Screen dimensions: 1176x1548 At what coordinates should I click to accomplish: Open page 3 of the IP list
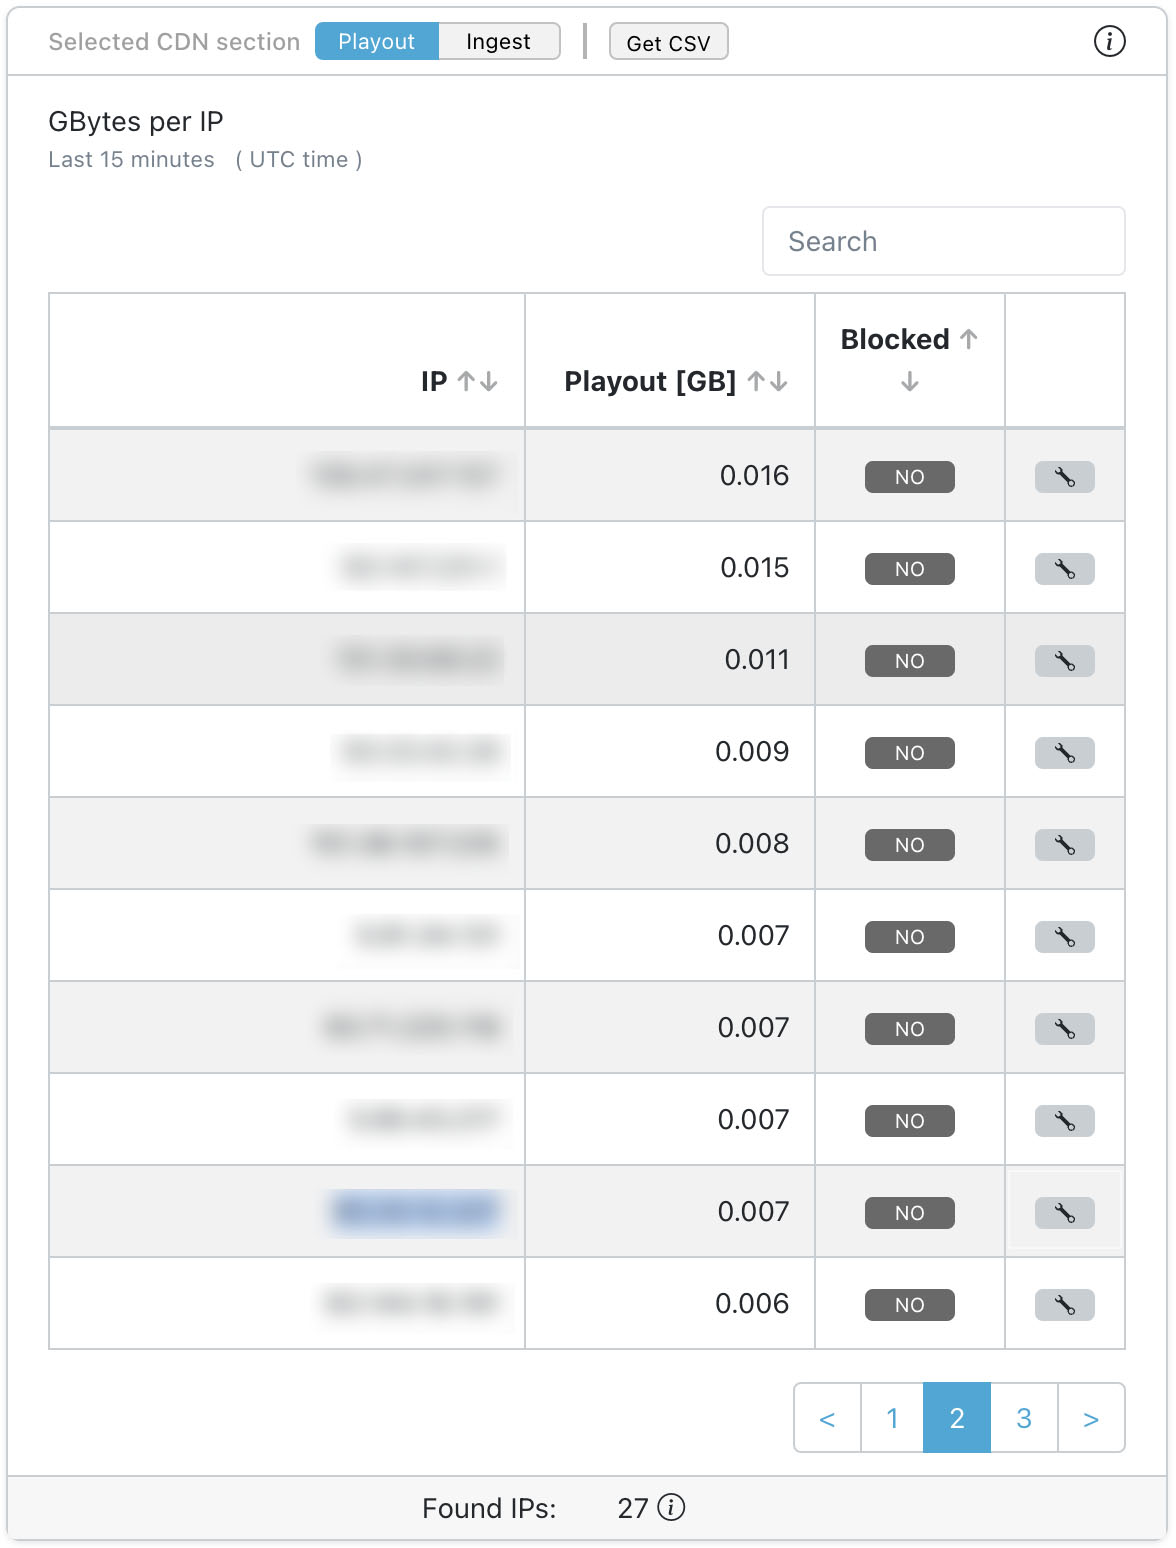click(x=1023, y=1418)
